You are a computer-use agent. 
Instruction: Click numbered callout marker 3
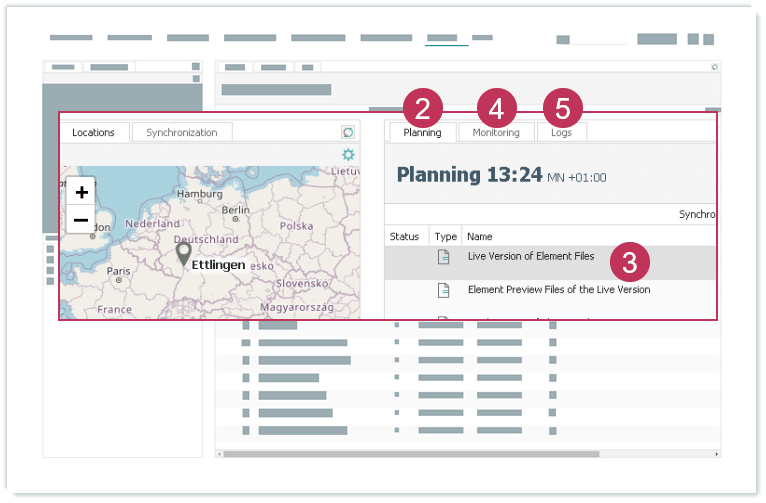(629, 263)
